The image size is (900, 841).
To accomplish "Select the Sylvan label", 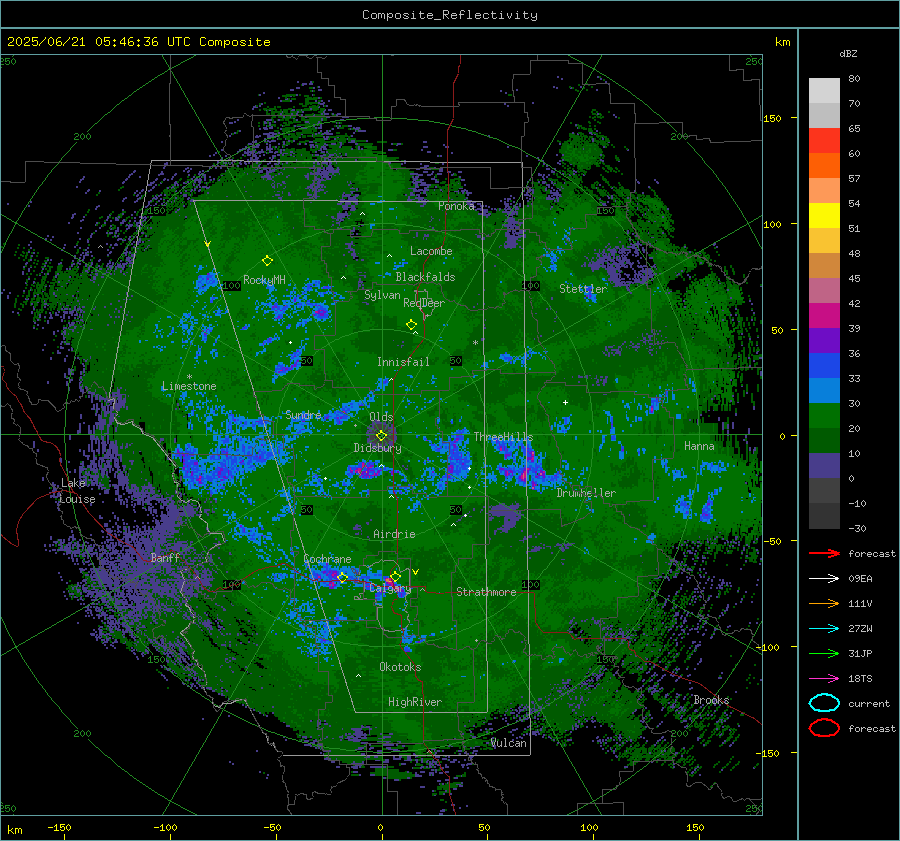I will (x=382, y=295).
